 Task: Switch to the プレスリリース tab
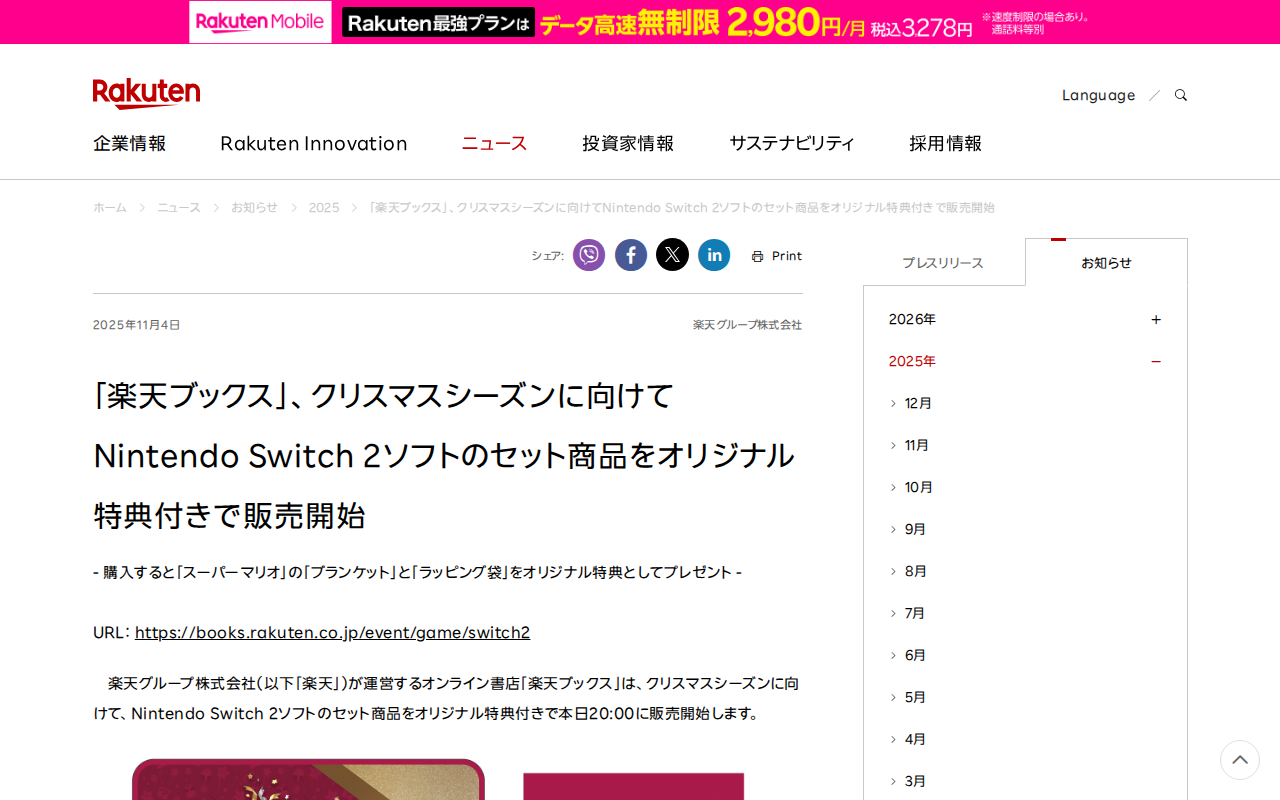pos(943,263)
